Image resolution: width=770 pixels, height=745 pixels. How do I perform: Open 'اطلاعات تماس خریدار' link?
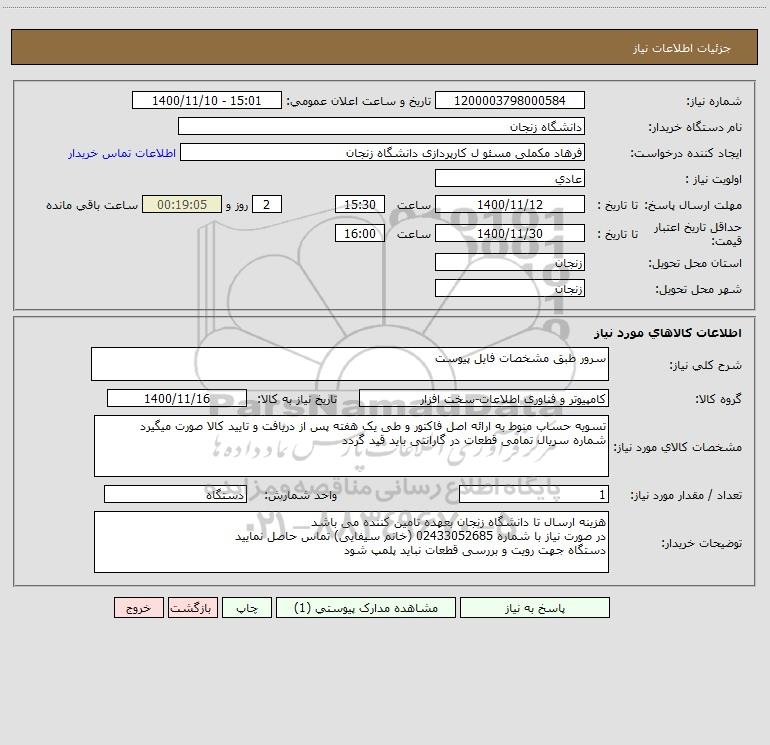coord(122,153)
